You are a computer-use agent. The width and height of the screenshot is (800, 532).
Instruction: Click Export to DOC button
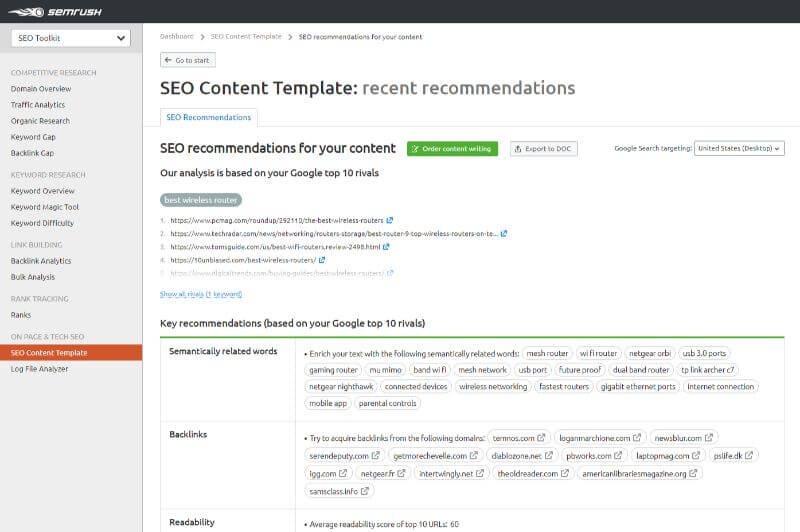click(x=543, y=149)
